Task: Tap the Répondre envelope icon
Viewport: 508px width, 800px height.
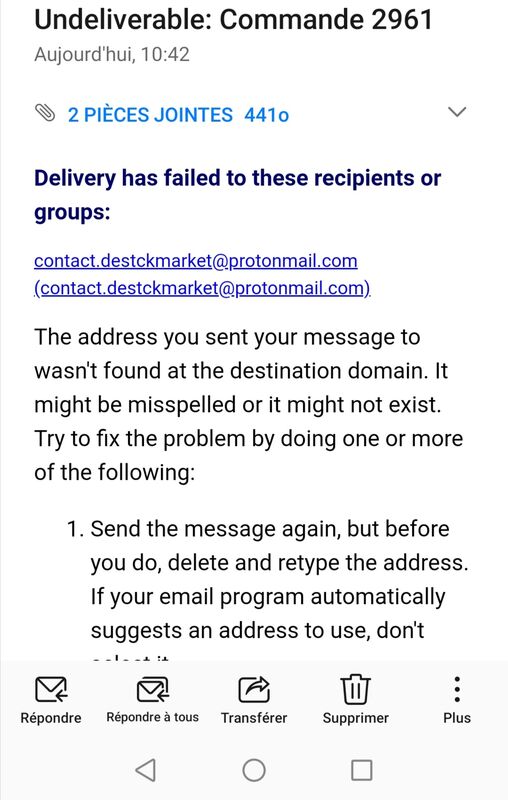Action: [x=51, y=689]
